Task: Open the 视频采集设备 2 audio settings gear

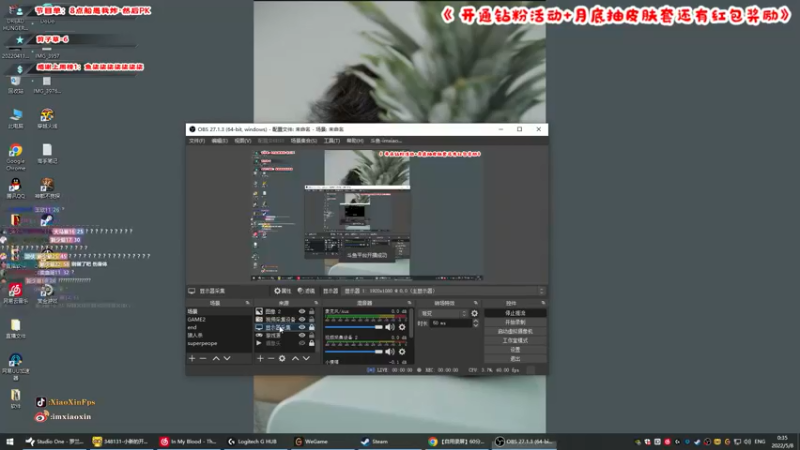Action: (x=402, y=352)
